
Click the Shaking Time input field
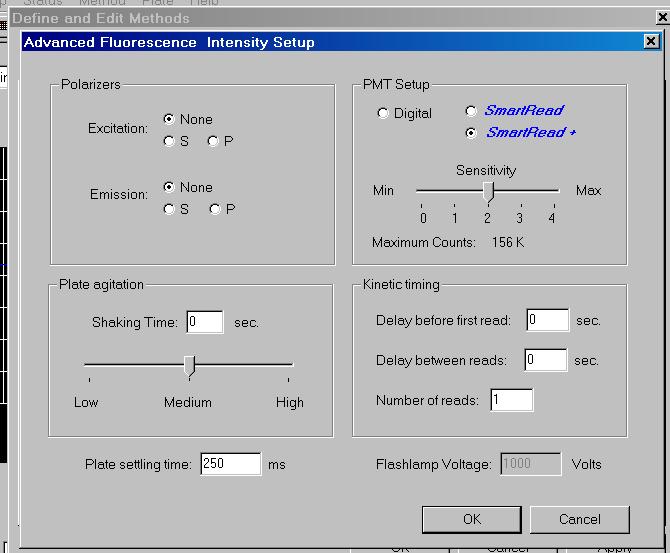tap(205, 322)
